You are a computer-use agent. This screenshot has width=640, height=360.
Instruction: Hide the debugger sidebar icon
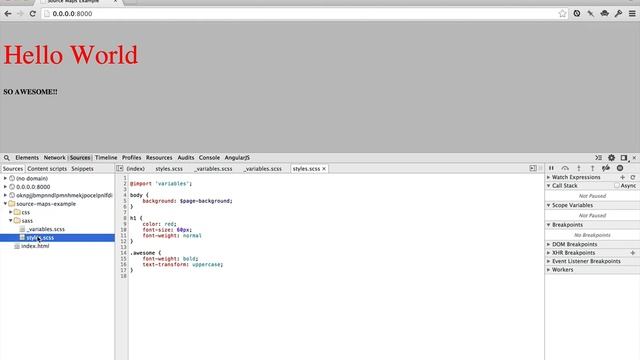tap(533, 168)
